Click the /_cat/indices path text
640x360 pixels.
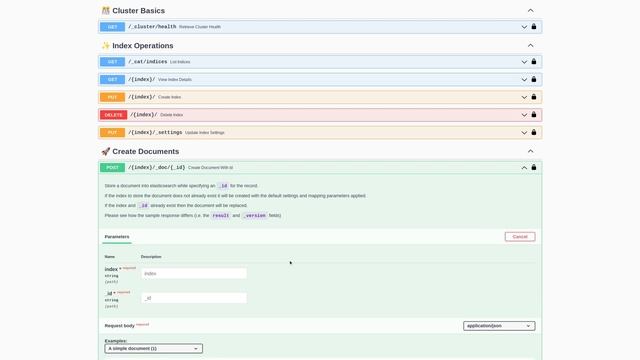click(x=148, y=62)
